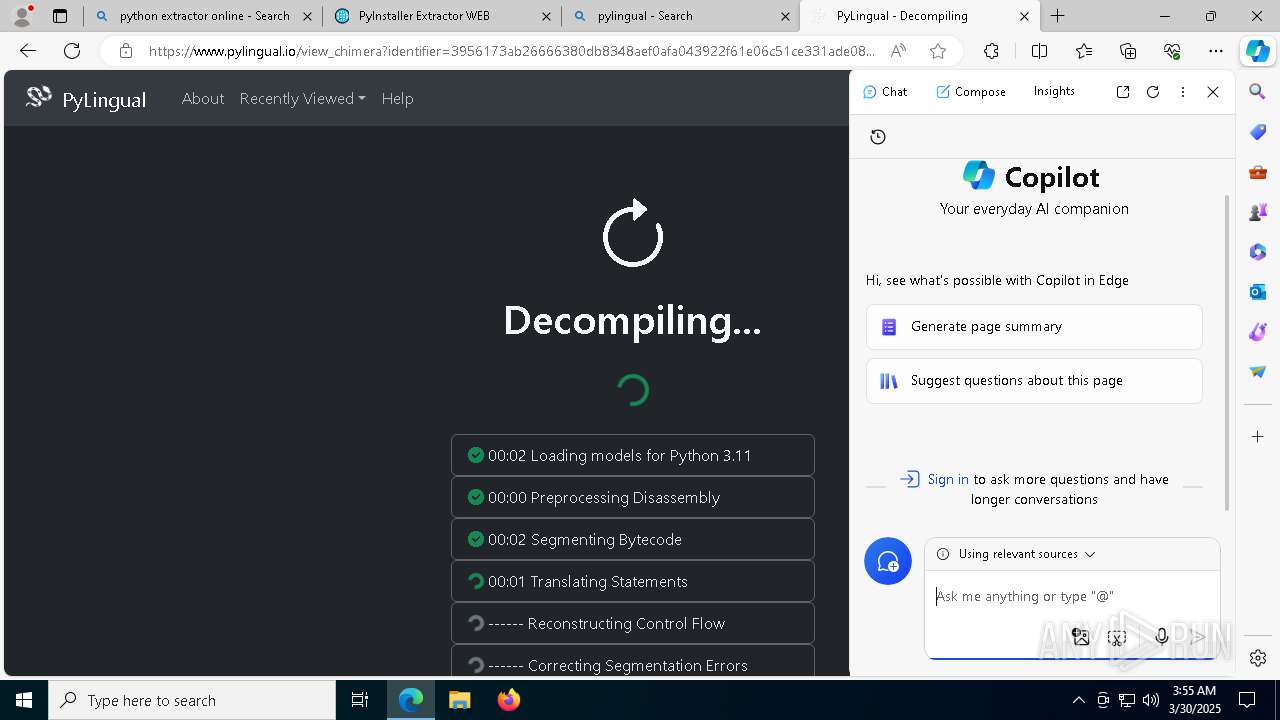Screen dimensions: 1280x720
Task: Toggle the Copilot sidebar button
Action: click(x=1257, y=51)
